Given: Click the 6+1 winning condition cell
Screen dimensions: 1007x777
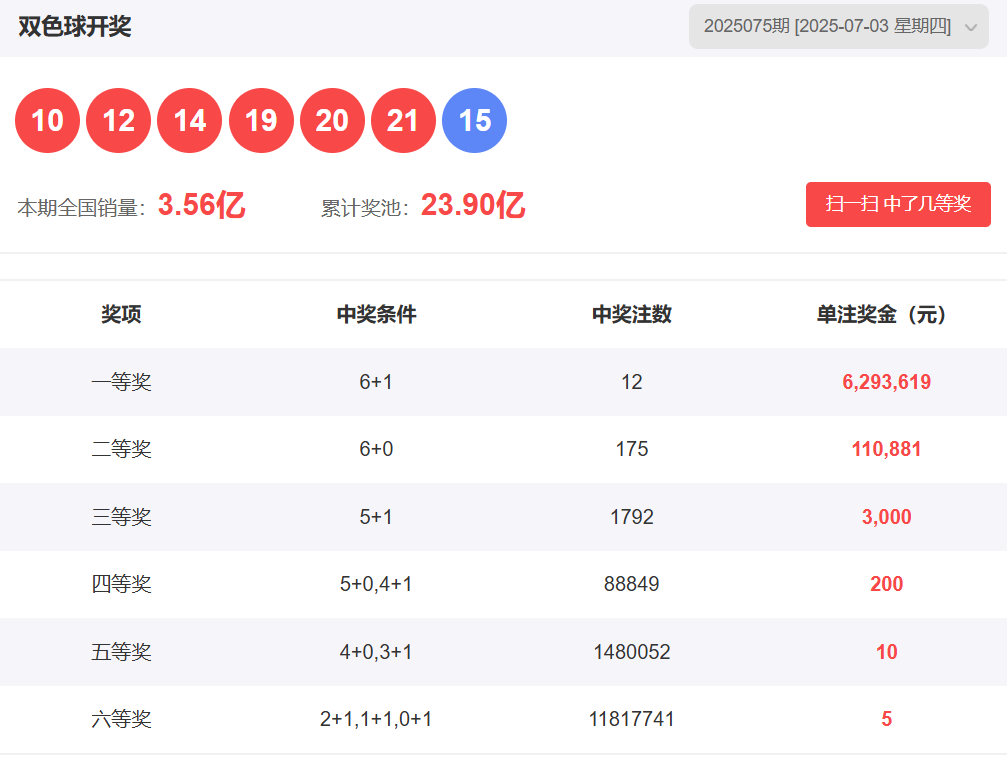Looking at the screenshot, I should click(376, 382).
